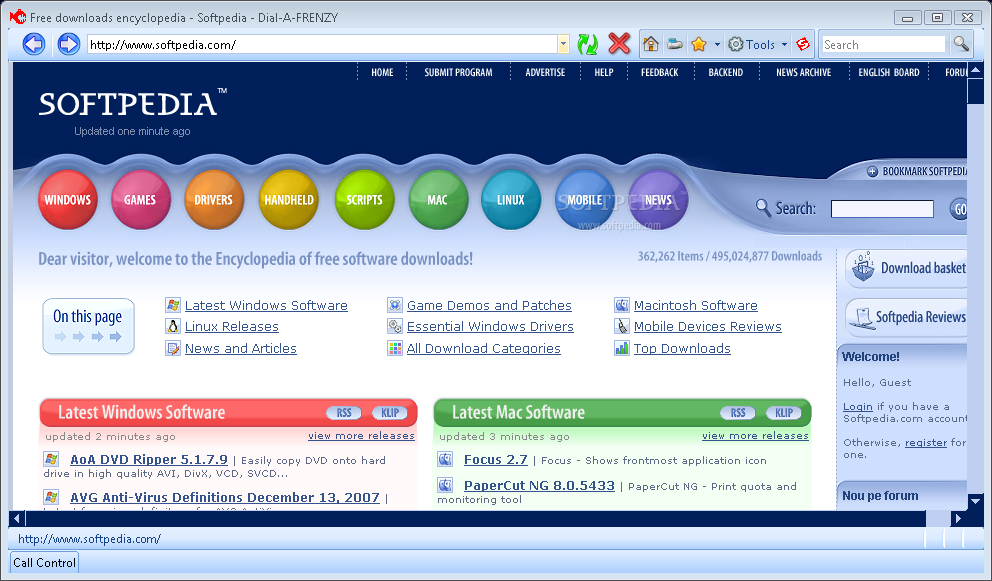Click the plus icon beside Bookmark Softpedia
This screenshot has width=992, height=581.
[872, 172]
